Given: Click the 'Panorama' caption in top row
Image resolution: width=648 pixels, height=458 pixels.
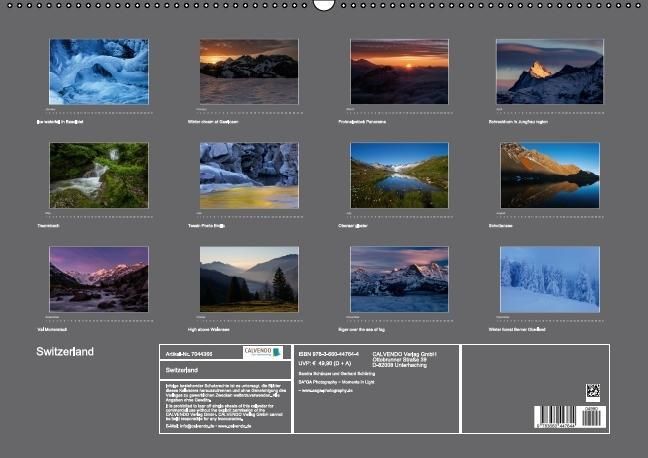Looking at the screenshot, I should tap(362, 122).
